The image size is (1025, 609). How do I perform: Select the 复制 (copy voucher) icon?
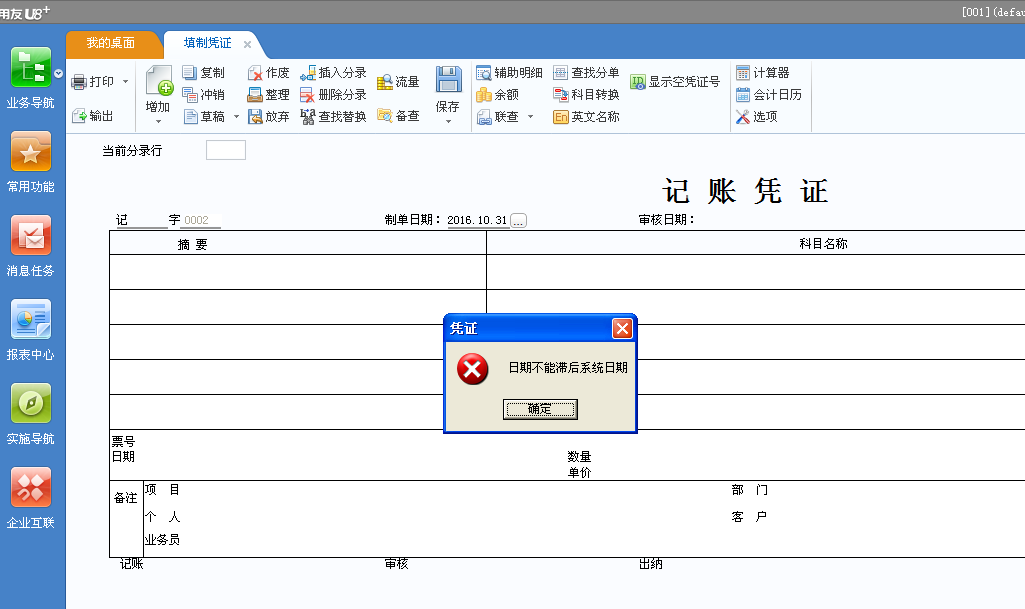[204, 71]
